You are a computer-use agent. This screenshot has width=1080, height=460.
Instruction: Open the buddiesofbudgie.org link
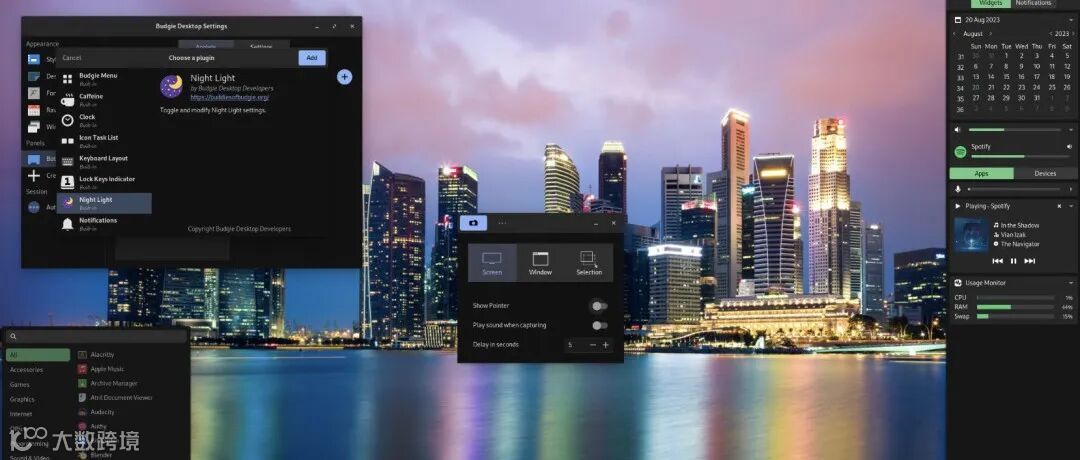[229, 98]
